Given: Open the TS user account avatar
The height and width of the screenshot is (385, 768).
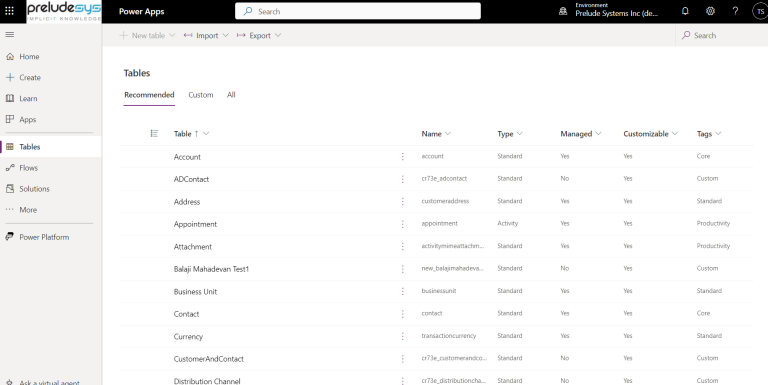Looking at the screenshot, I should (760, 11).
